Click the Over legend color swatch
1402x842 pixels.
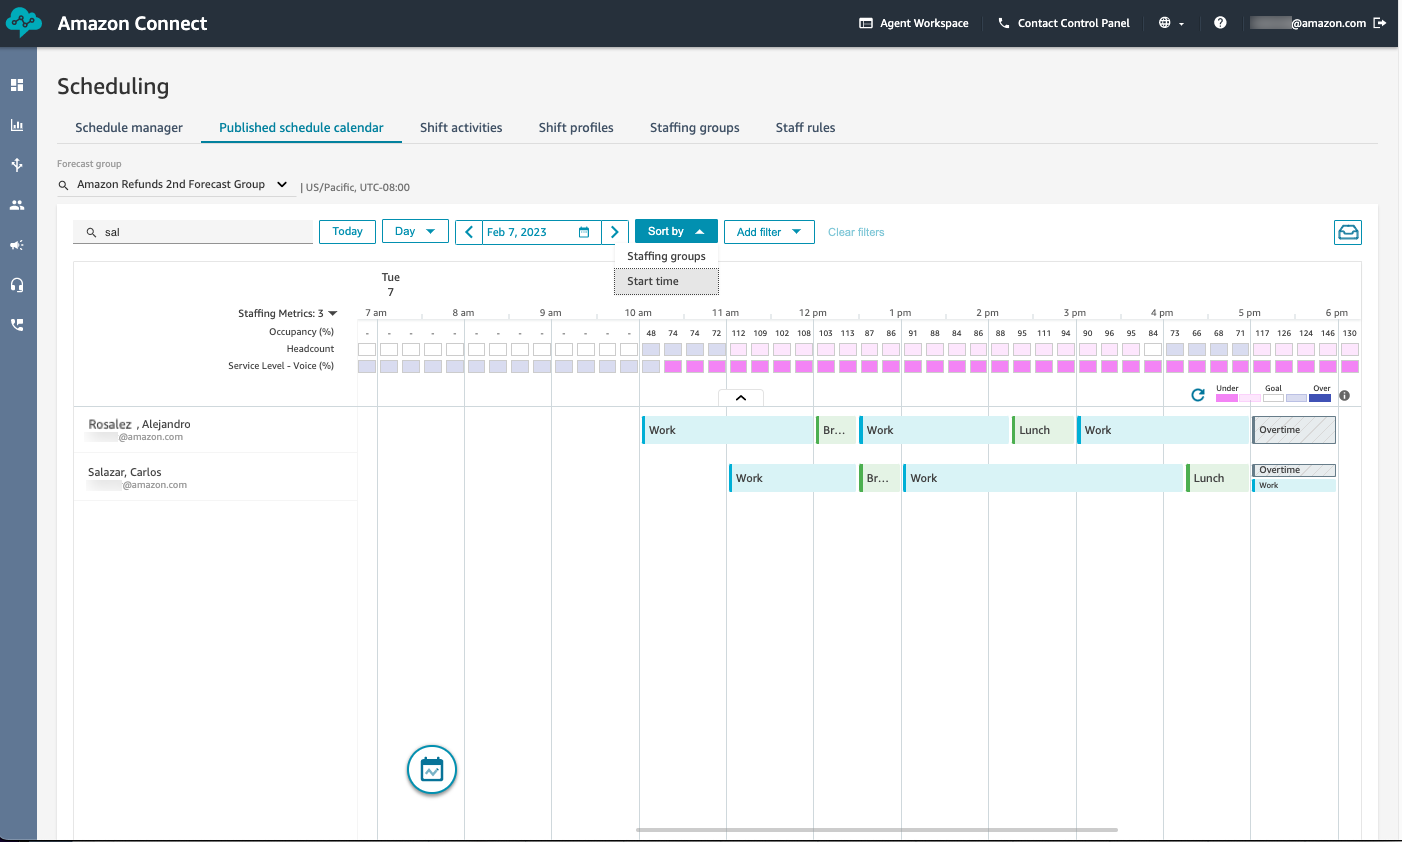coord(1320,398)
